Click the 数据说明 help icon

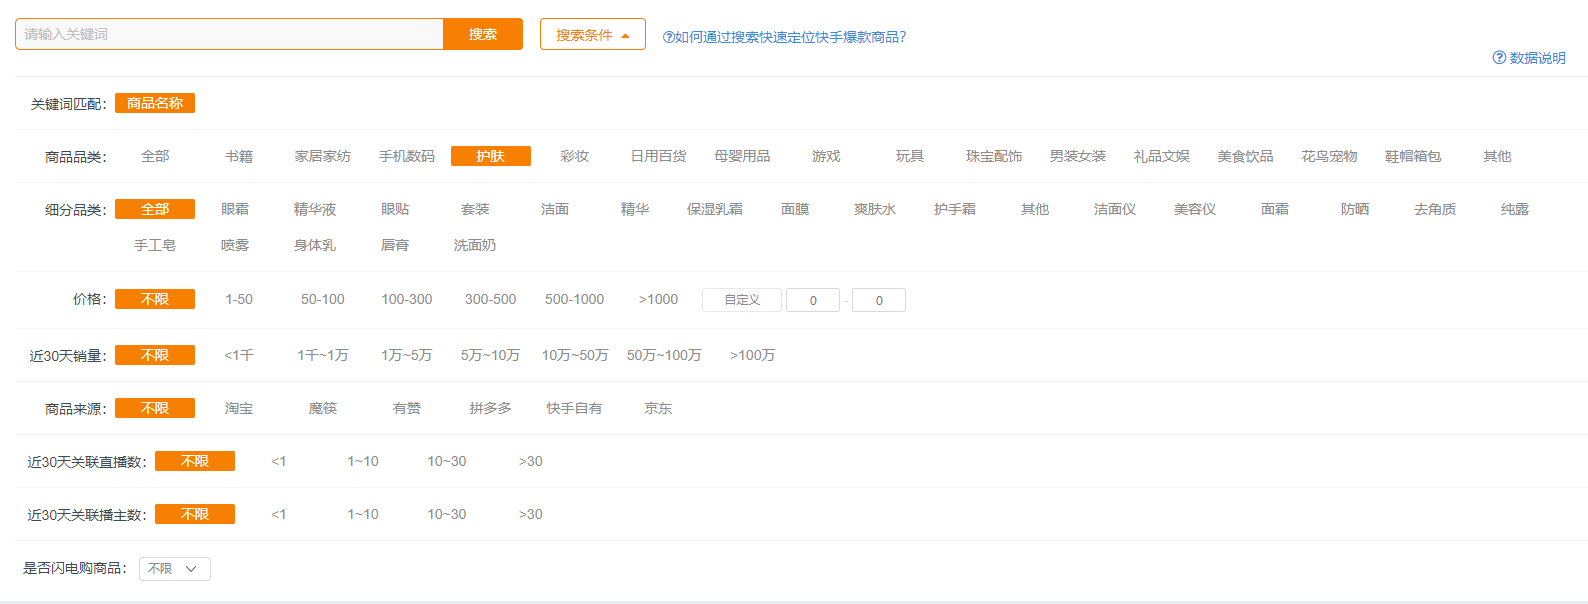(x=1499, y=58)
